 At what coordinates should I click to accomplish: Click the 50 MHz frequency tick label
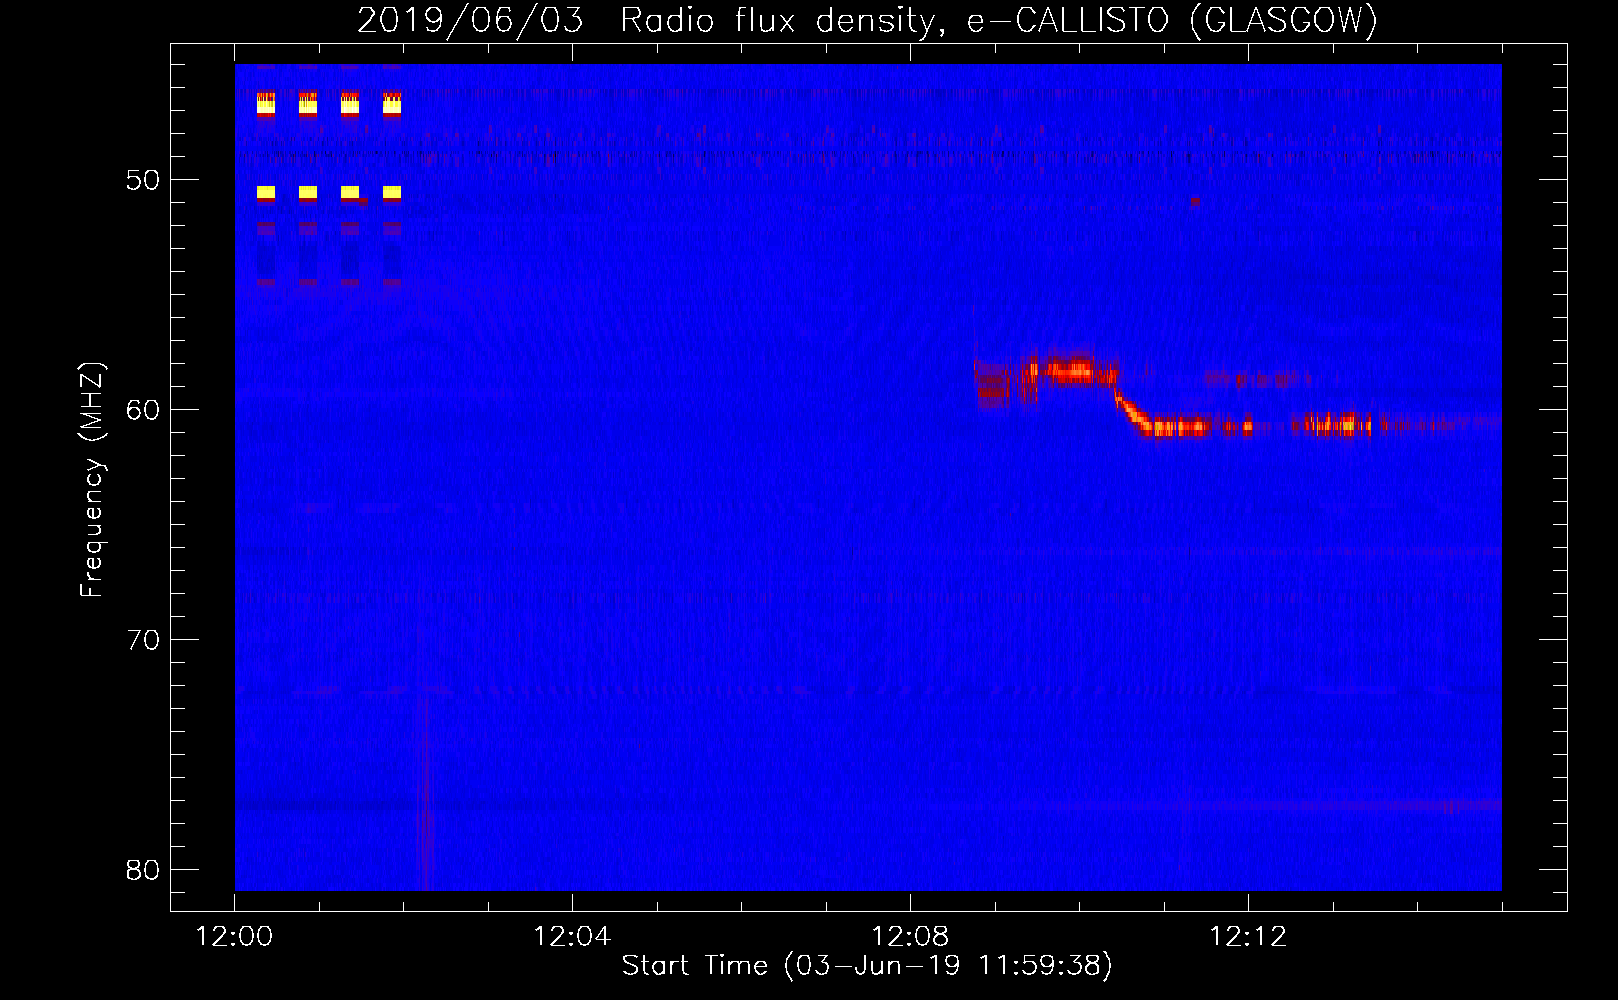[143, 180]
